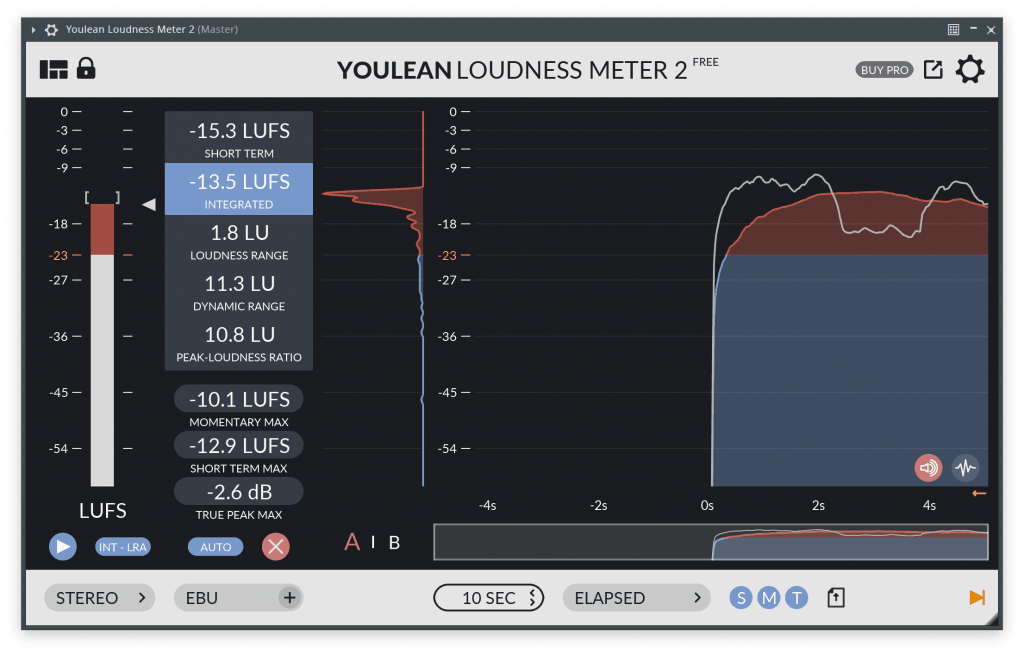
Task: Open the STEREO channel mode dropdown
Action: [99, 598]
